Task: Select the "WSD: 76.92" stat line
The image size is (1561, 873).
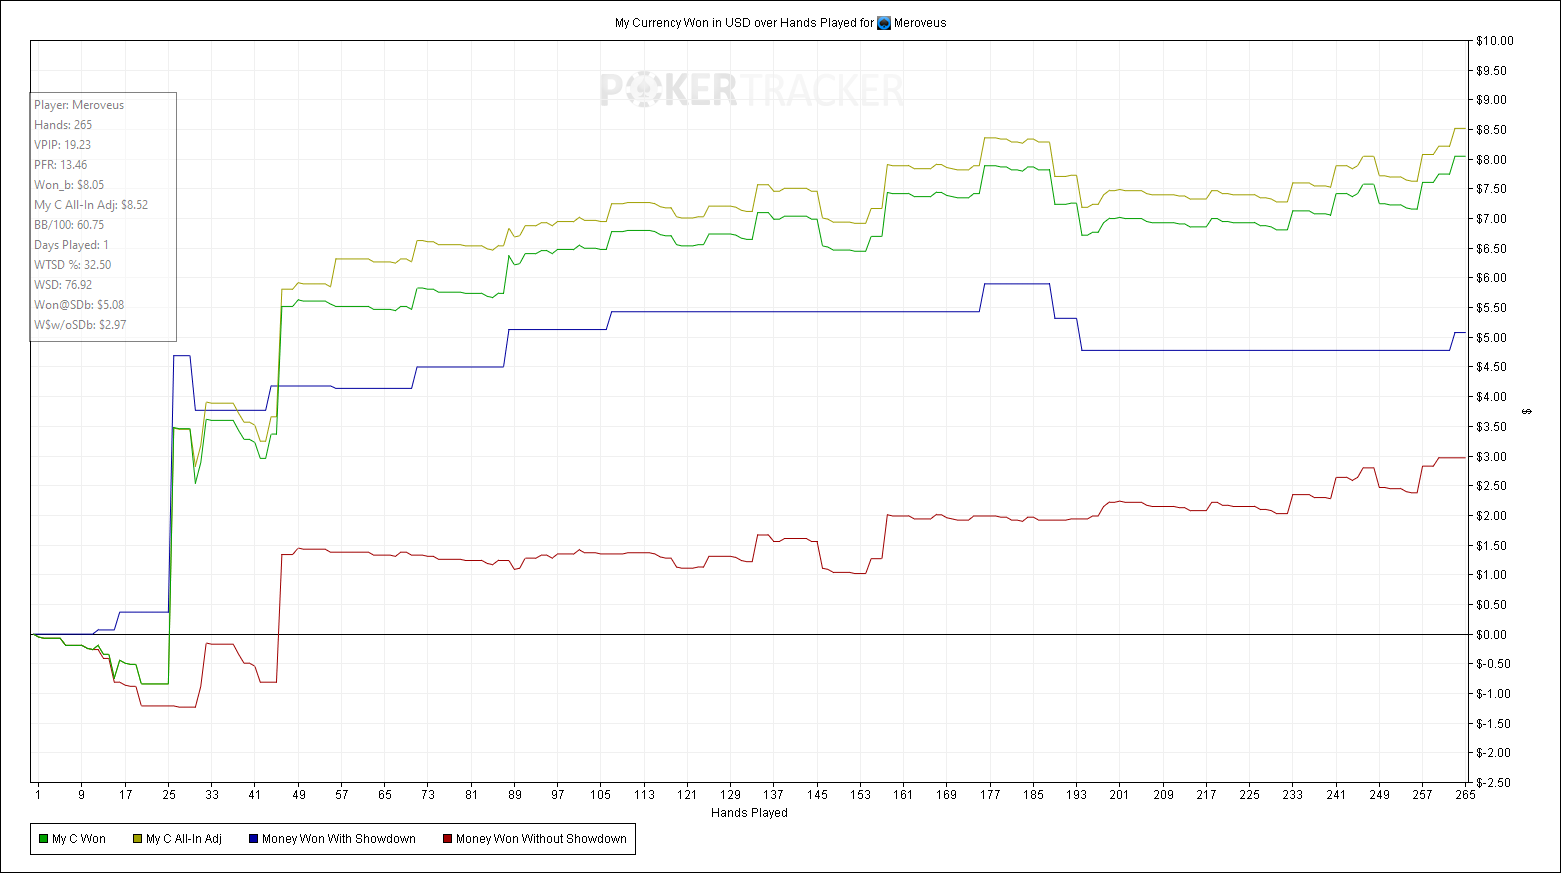Action: coord(63,285)
